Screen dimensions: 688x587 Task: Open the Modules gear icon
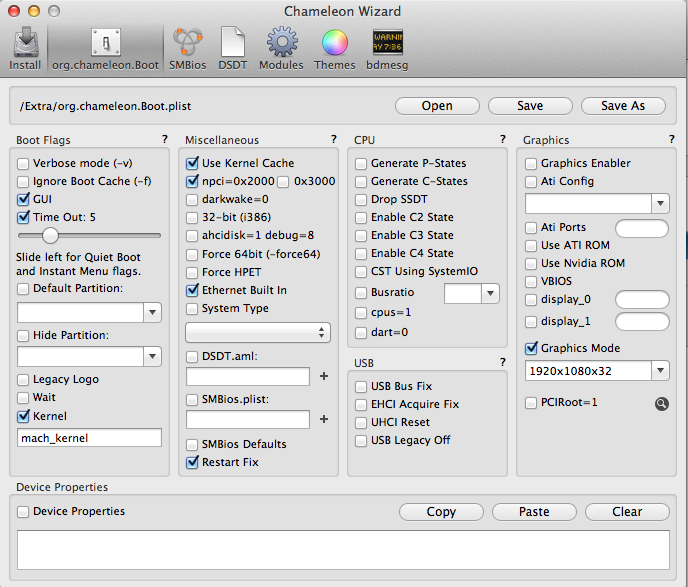pos(281,49)
